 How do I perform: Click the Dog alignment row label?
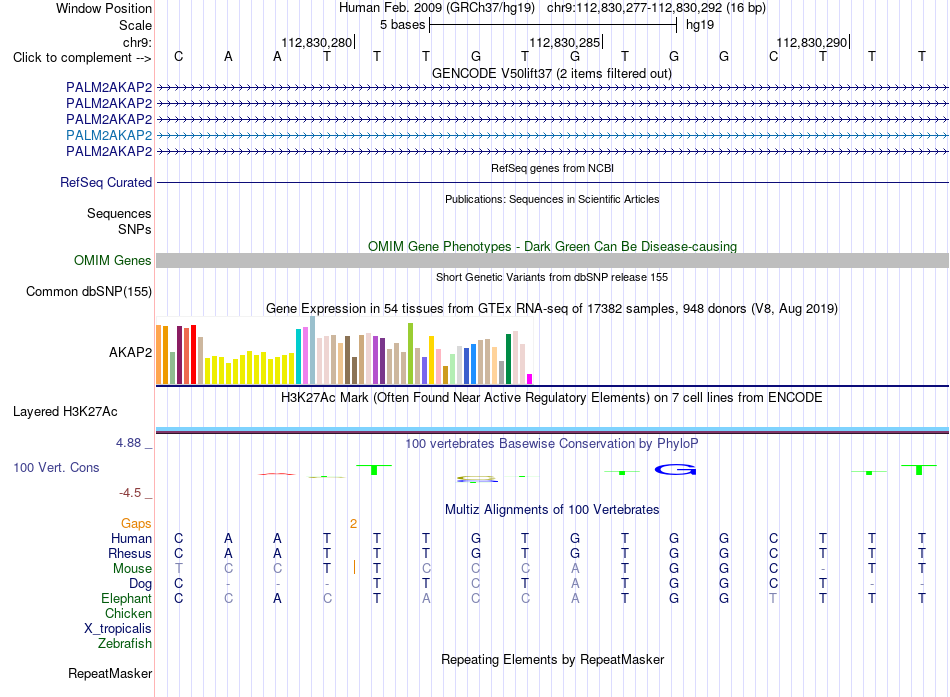pos(140,584)
